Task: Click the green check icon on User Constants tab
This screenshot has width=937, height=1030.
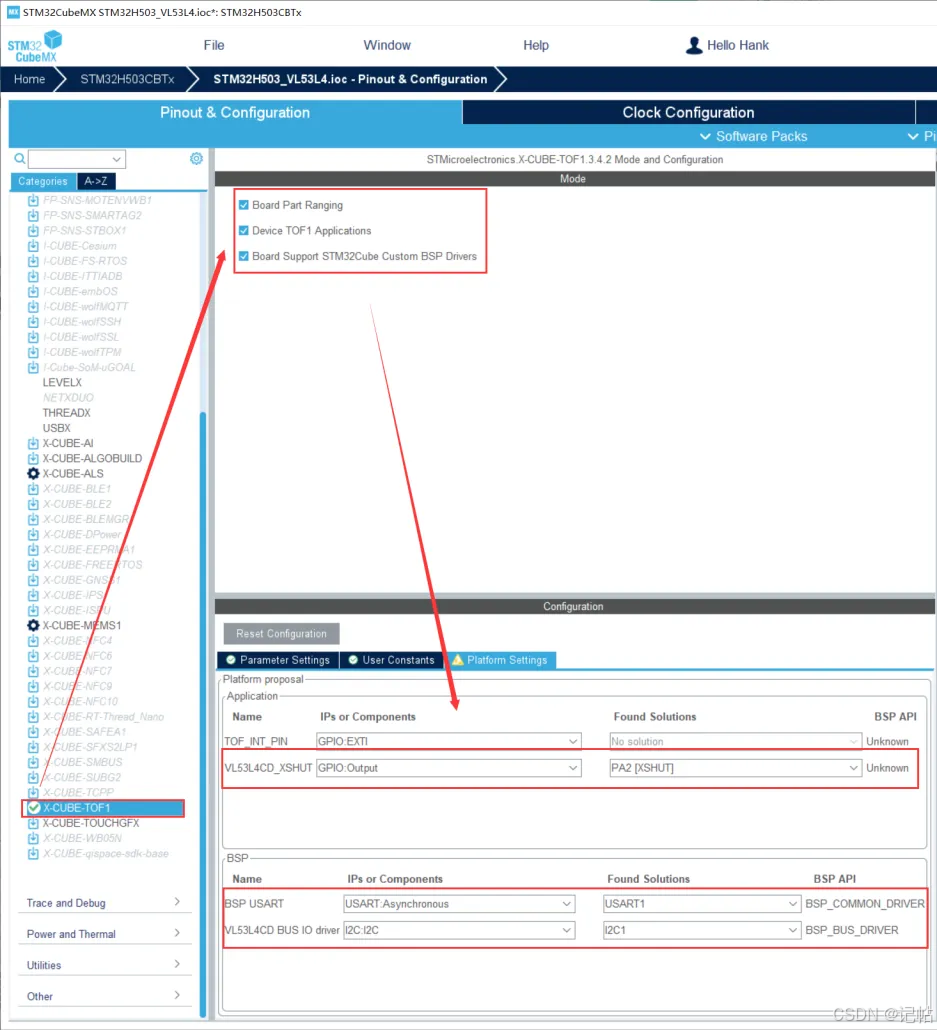Action: [x=353, y=660]
